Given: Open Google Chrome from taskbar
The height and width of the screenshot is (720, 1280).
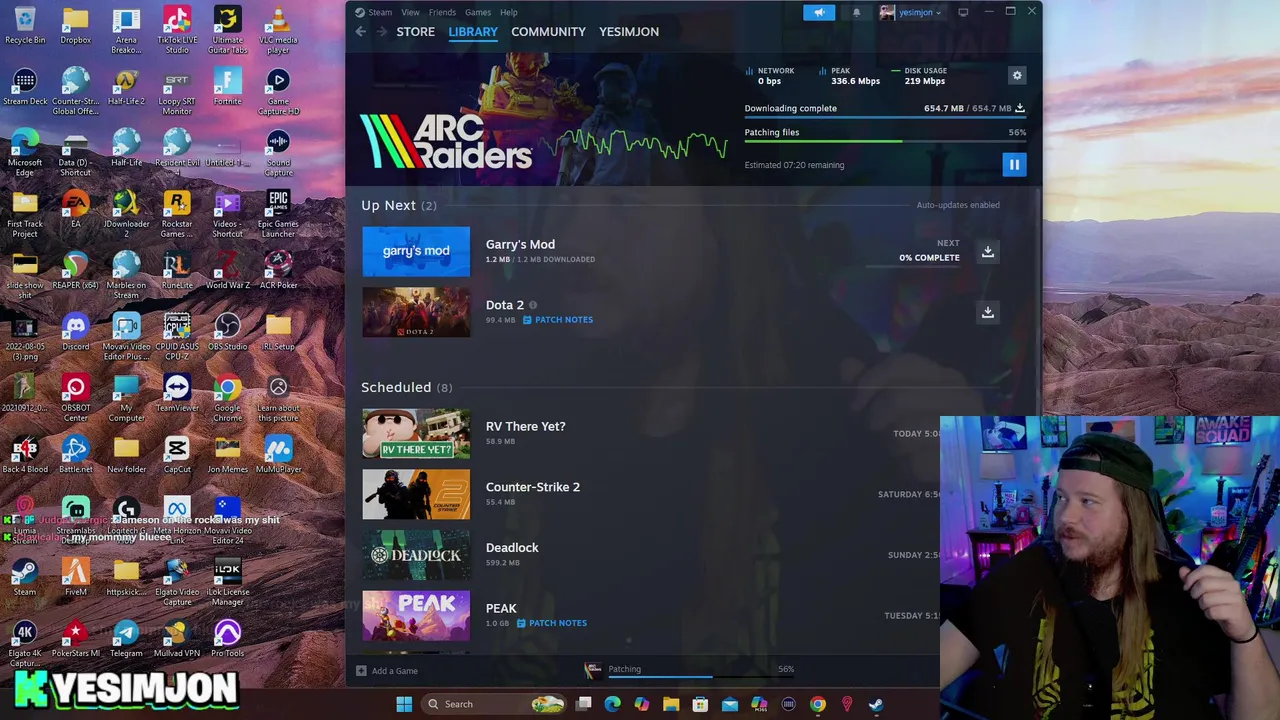Looking at the screenshot, I should [818, 704].
